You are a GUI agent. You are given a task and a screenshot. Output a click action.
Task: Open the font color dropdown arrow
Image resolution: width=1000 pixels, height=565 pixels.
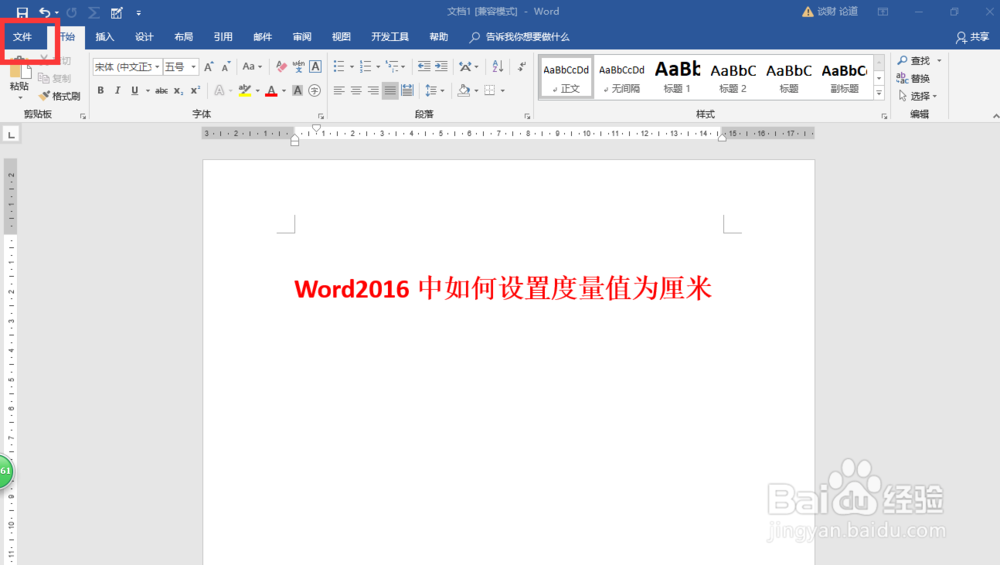284,91
